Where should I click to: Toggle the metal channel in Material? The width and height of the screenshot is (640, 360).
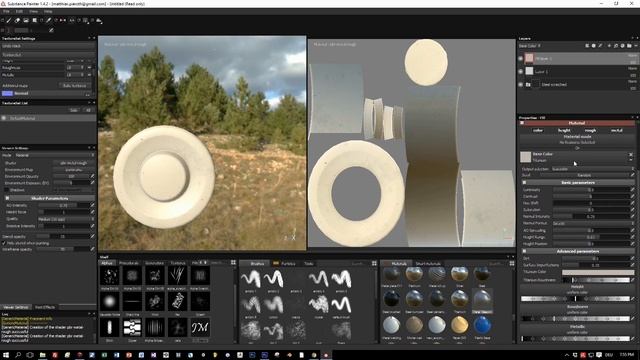617,130
